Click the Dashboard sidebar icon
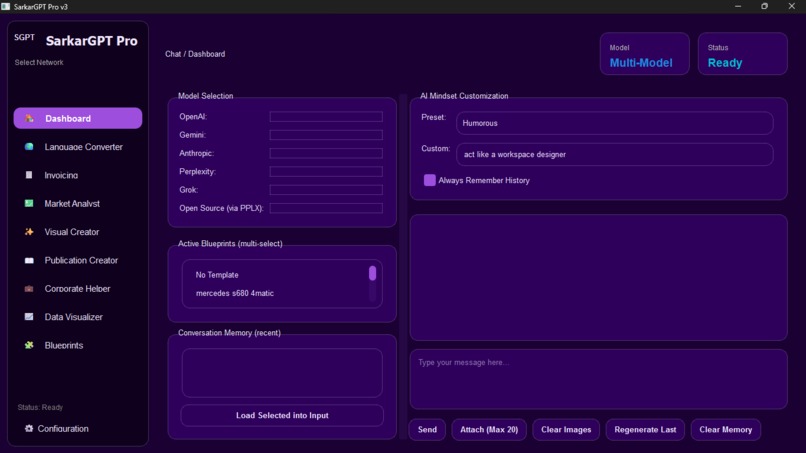 [29, 118]
